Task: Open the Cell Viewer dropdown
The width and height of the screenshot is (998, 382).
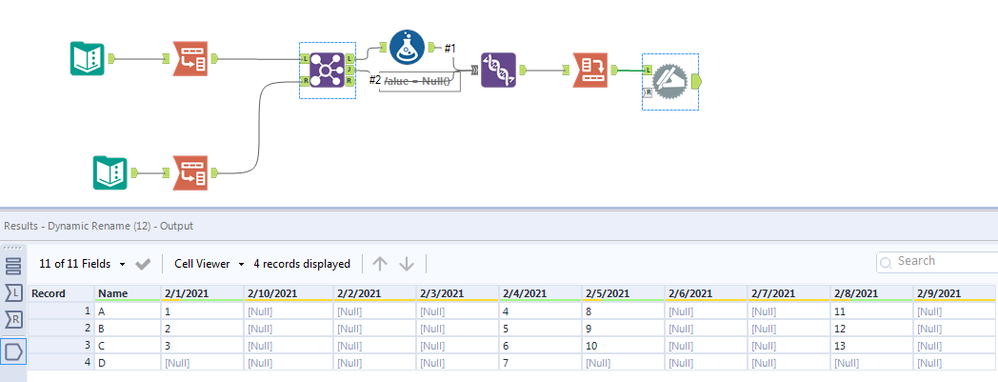Action: click(x=209, y=264)
